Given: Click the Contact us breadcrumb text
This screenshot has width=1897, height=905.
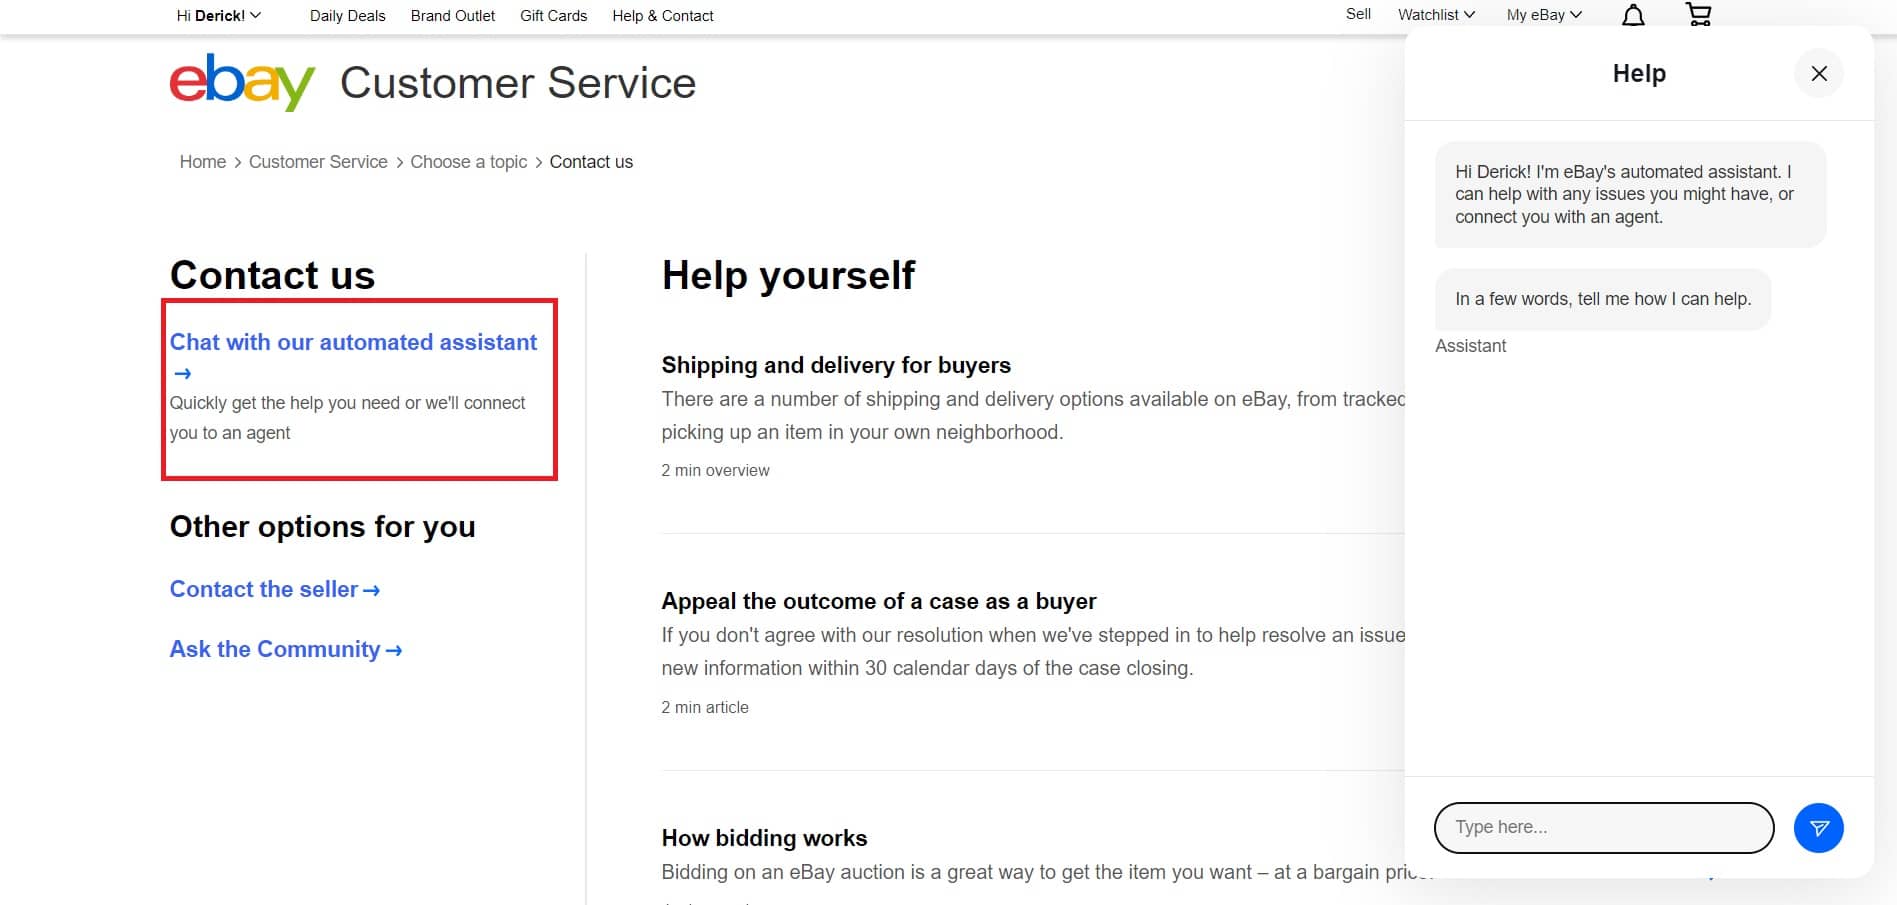Looking at the screenshot, I should coord(591,162).
